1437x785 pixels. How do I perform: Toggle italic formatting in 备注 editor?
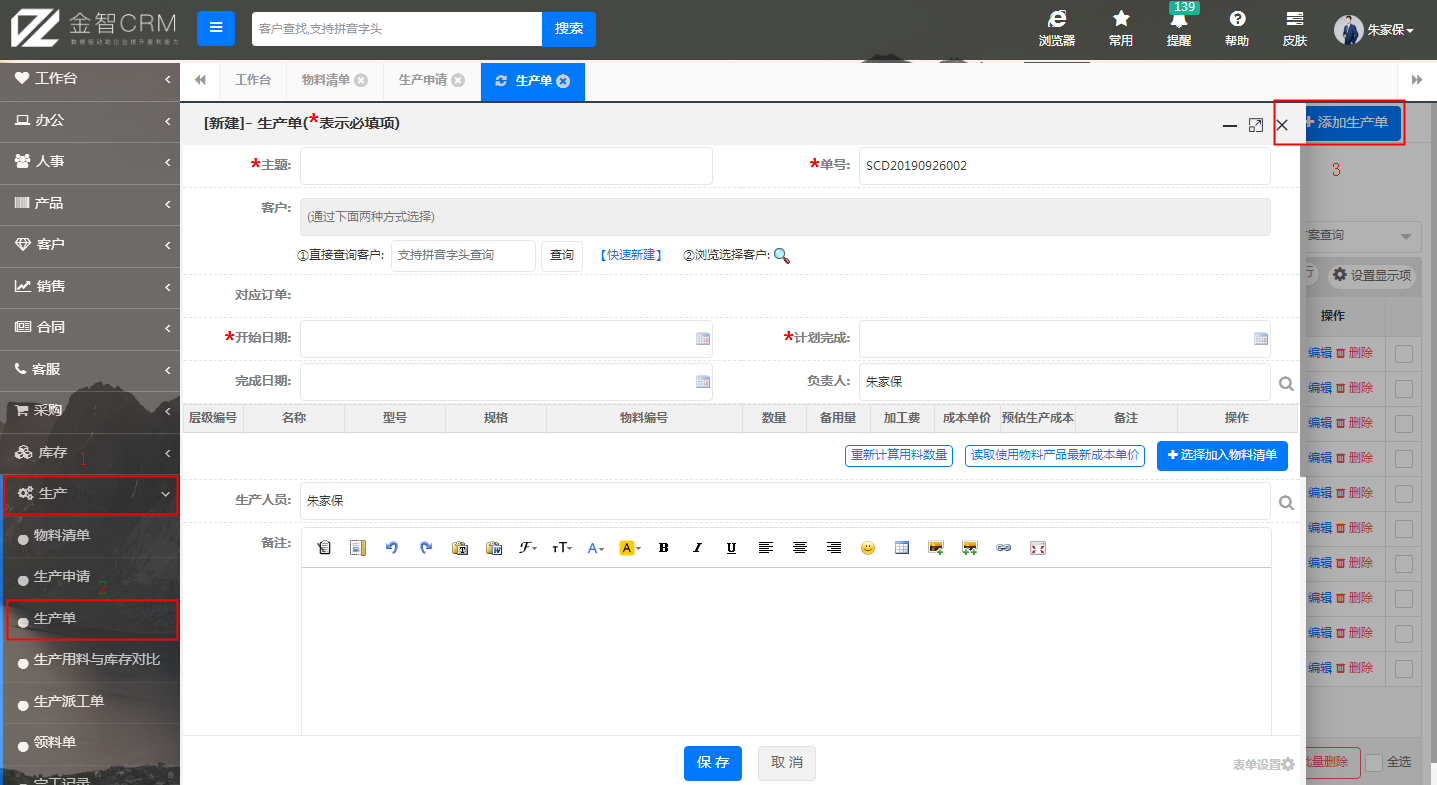tap(698, 548)
